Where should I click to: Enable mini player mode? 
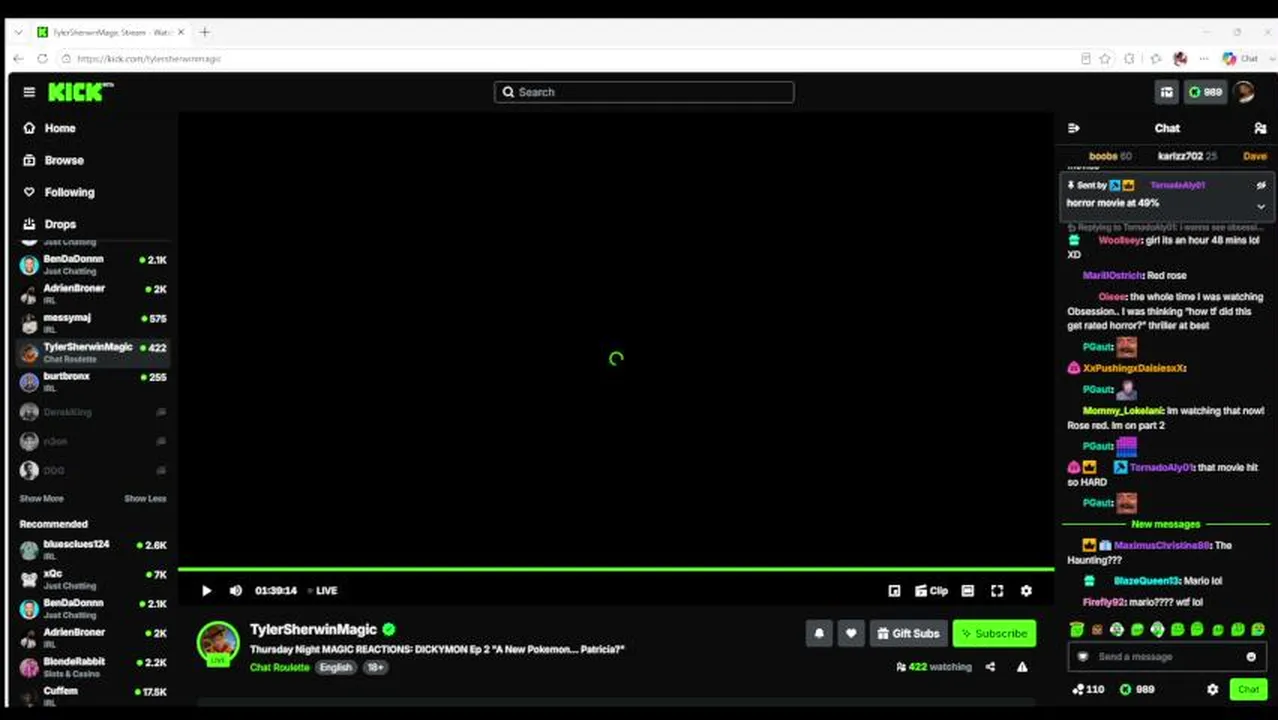[x=894, y=590]
